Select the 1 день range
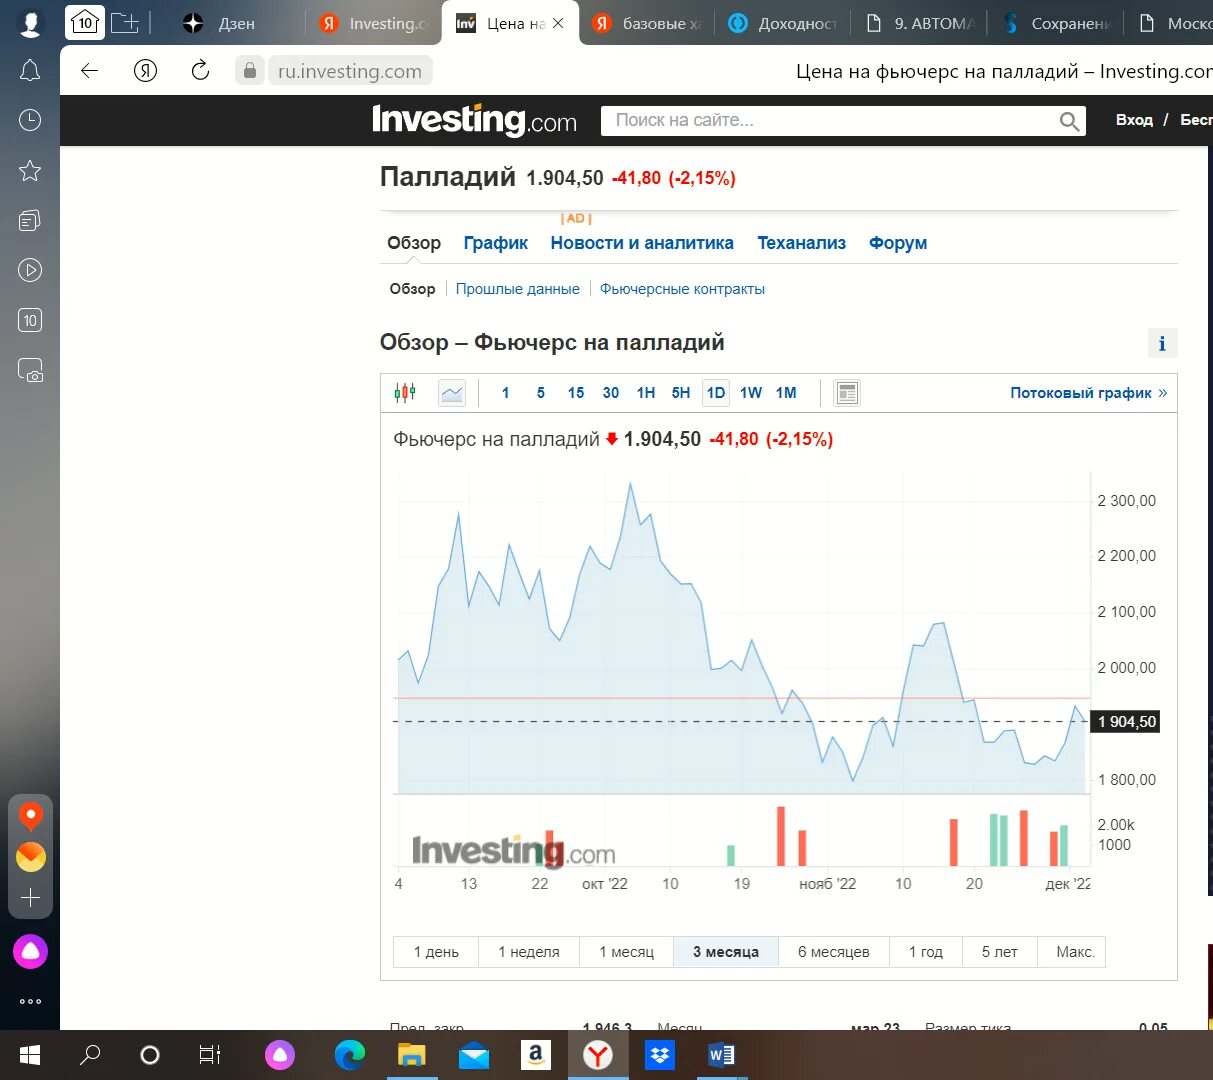The width and height of the screenshot is (1213, 1080). point(436,952)
